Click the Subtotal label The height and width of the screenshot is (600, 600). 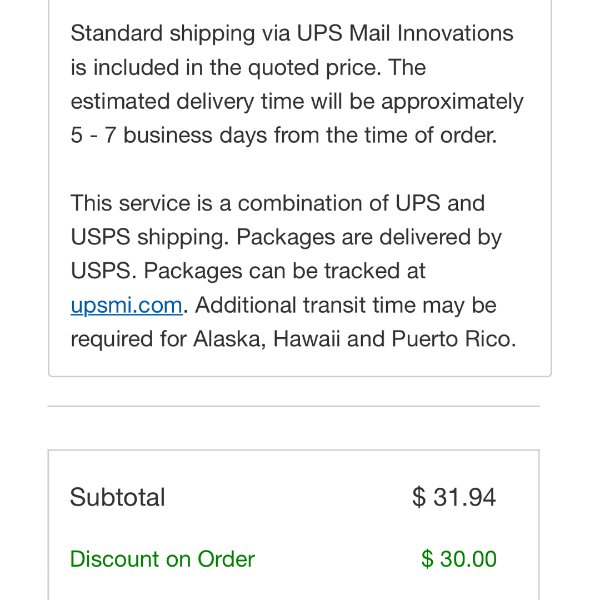[x=117, y=497]
